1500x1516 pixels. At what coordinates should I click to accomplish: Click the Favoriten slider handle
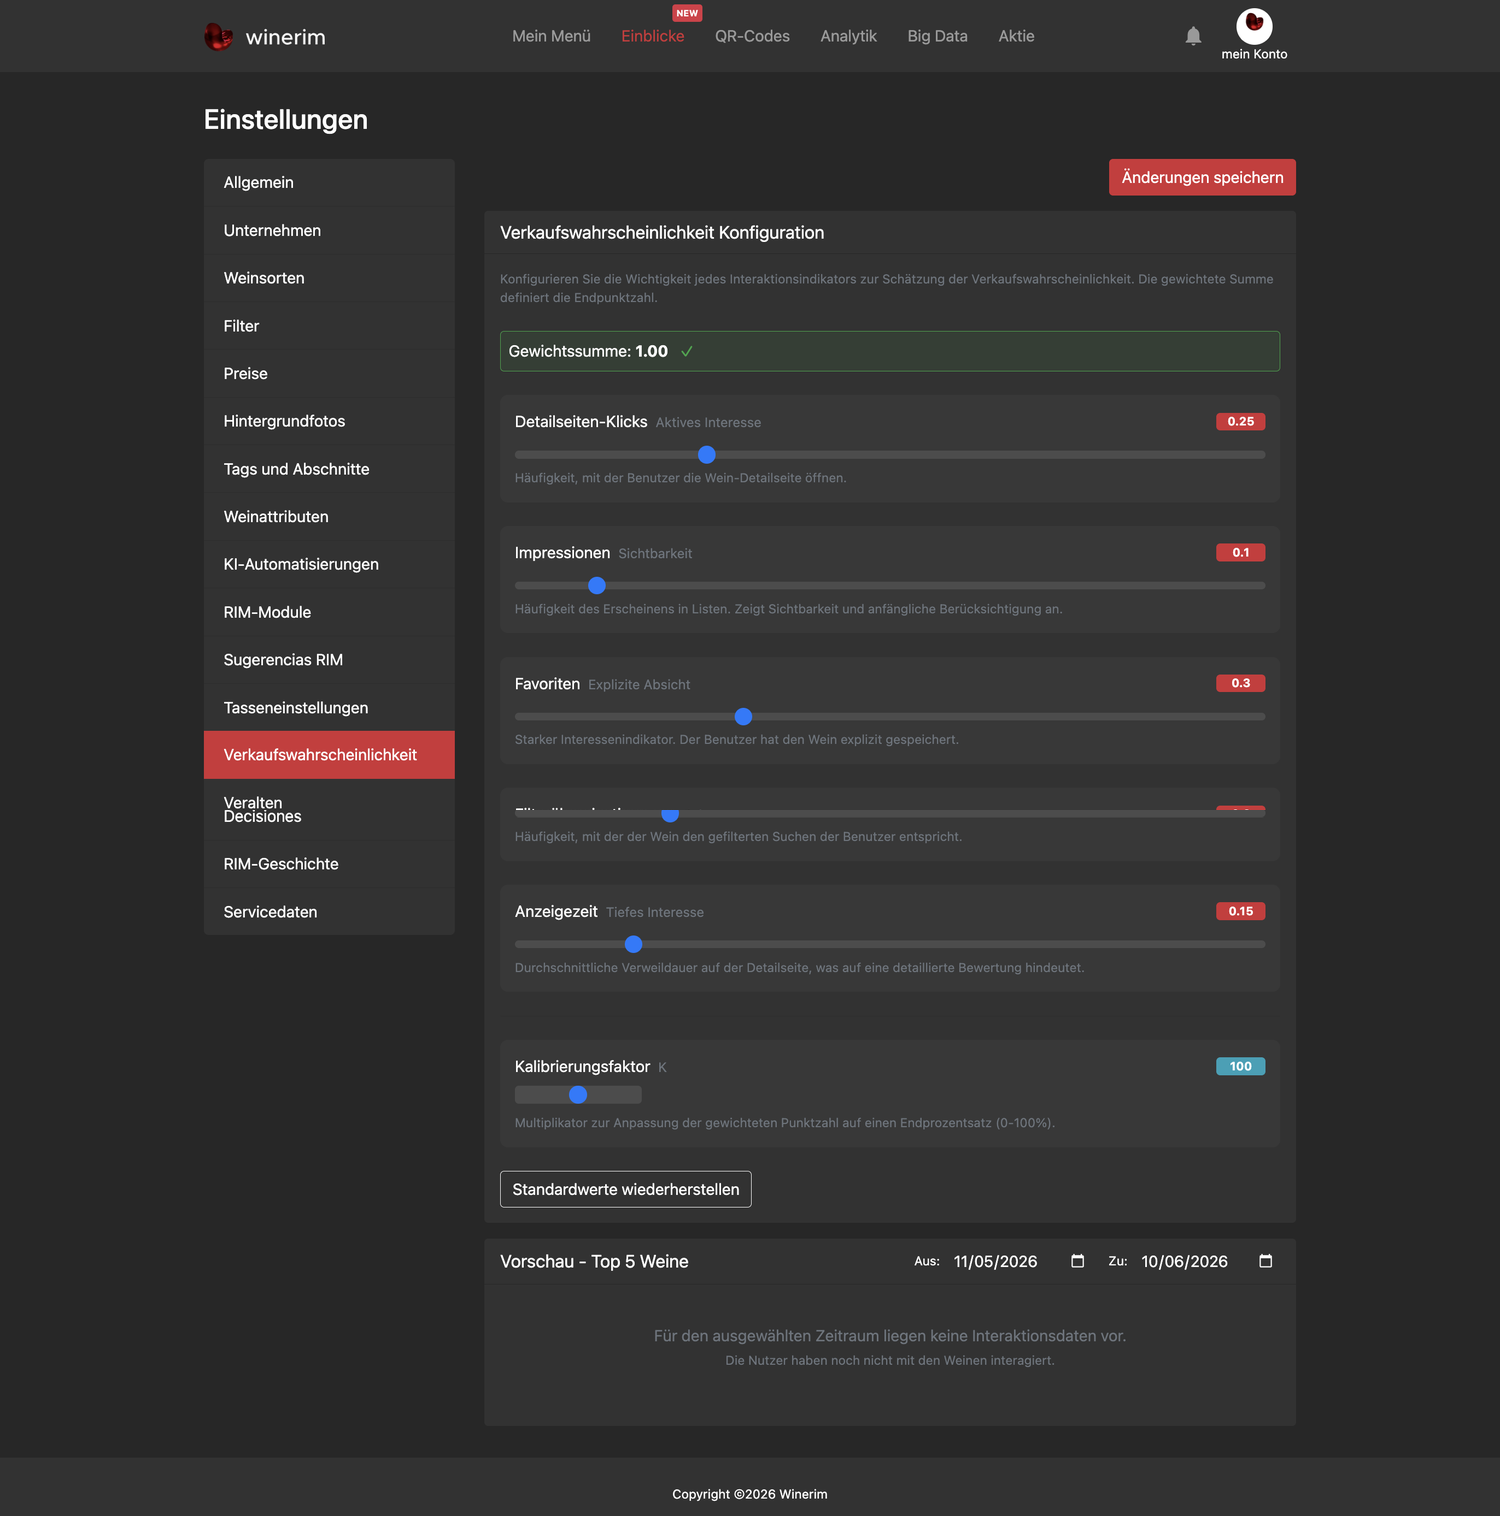tap(743, 717)
